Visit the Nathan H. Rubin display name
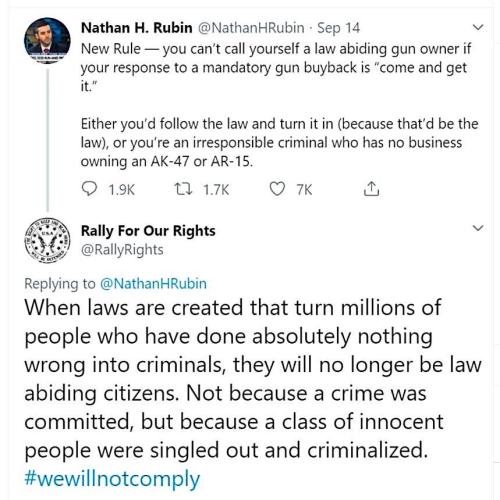Viewport: 500px width, 500px height. (137, 28)
